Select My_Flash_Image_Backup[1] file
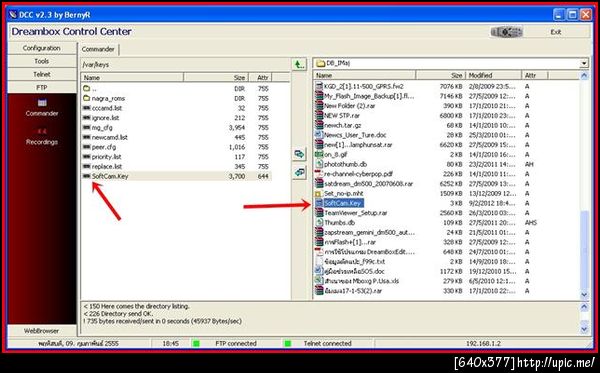The width and height of the screenshot is (600, 373). coord(369,96)
